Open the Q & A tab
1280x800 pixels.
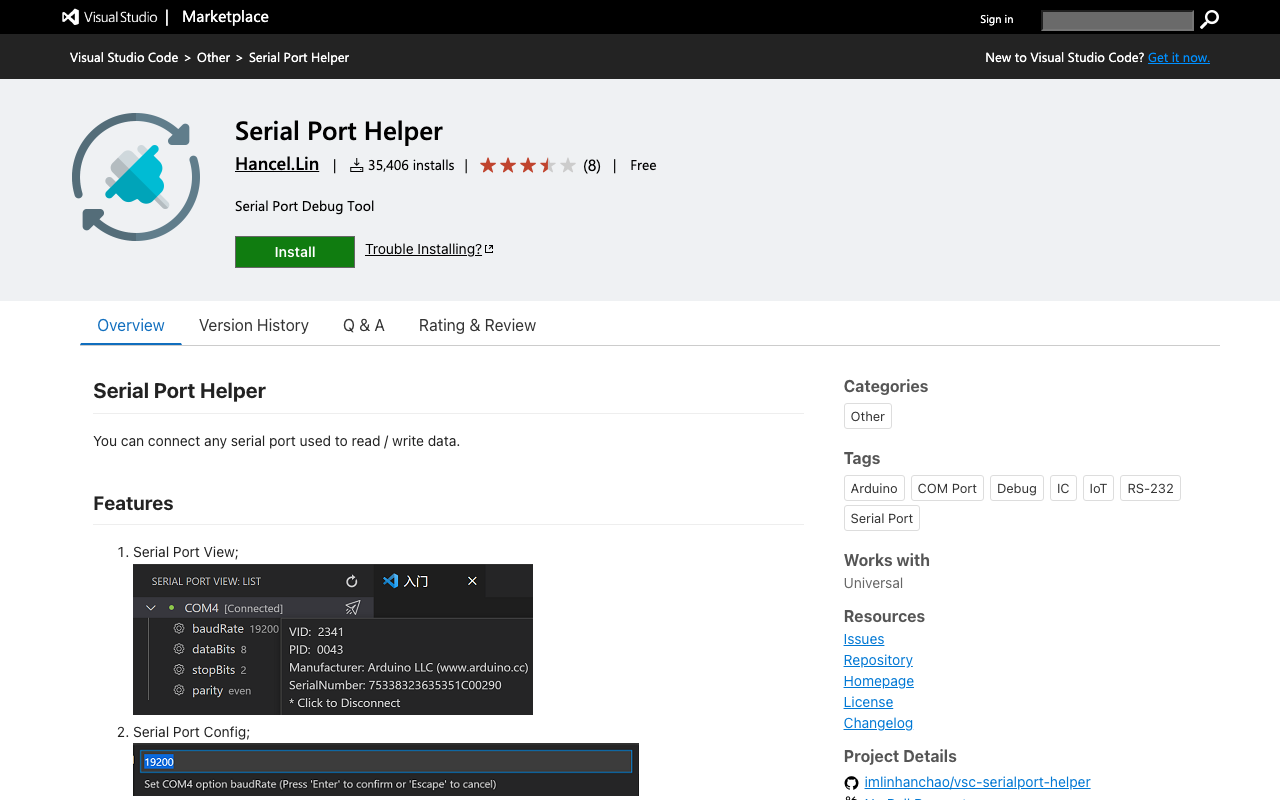click(x=364, y=325)
